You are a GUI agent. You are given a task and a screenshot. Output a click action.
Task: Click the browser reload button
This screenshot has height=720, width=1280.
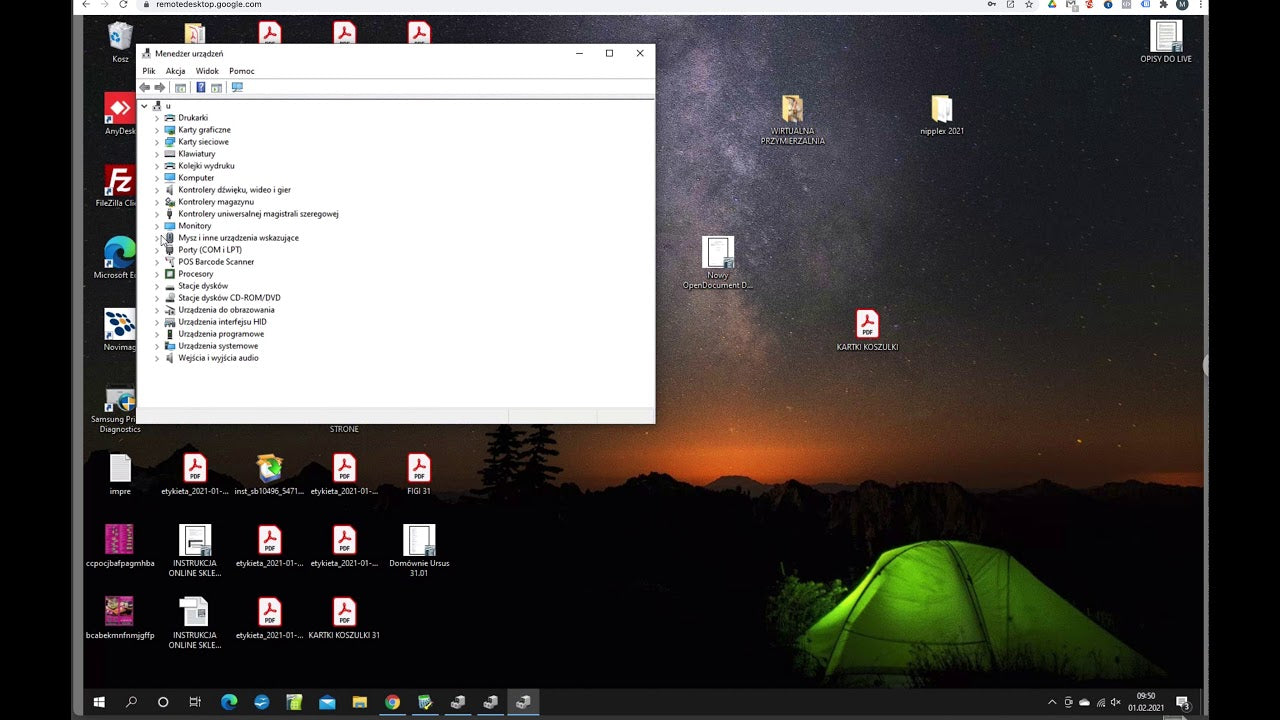point(123,5)
